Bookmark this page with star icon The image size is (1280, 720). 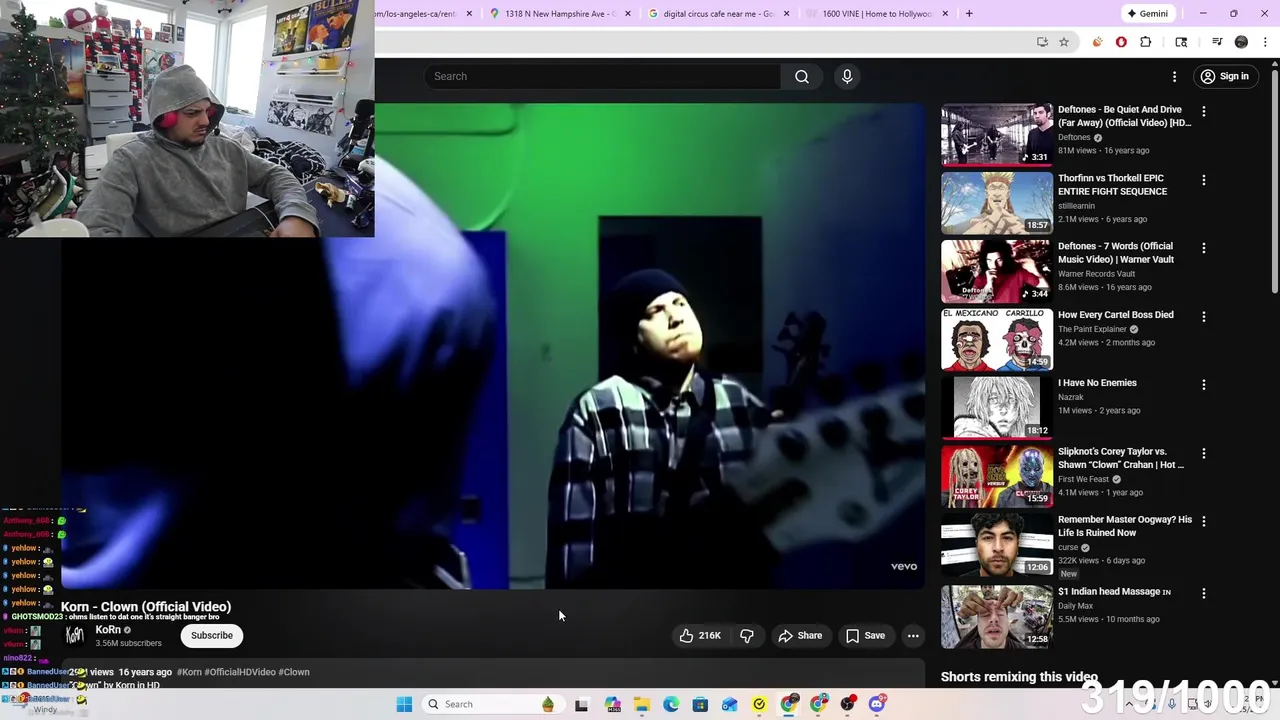click(1064, 42)
